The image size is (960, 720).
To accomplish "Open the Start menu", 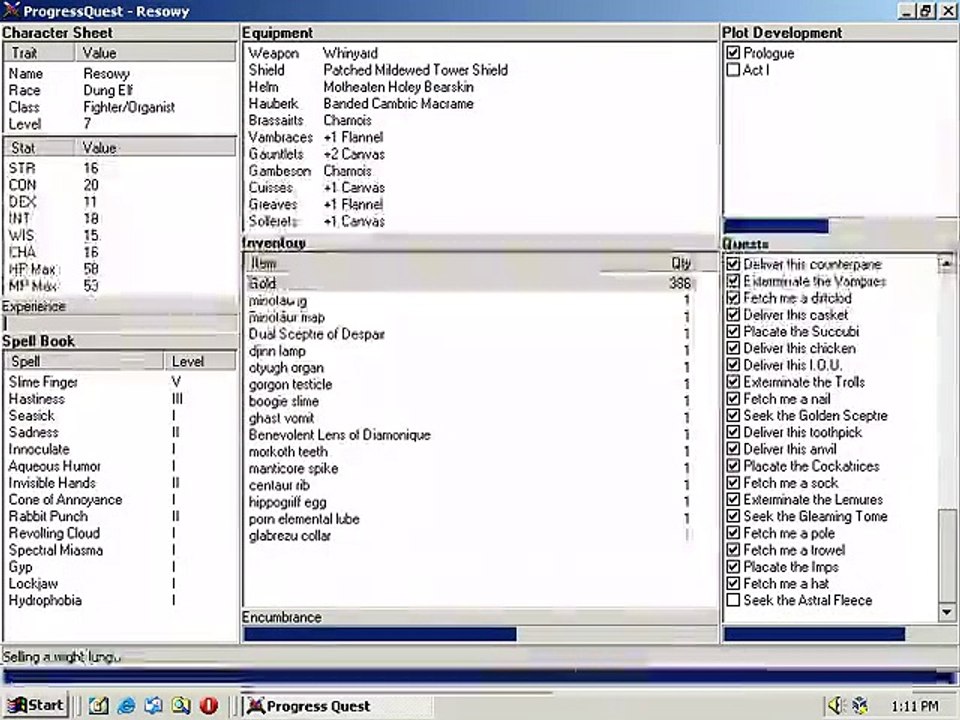I will coord(36,705).
